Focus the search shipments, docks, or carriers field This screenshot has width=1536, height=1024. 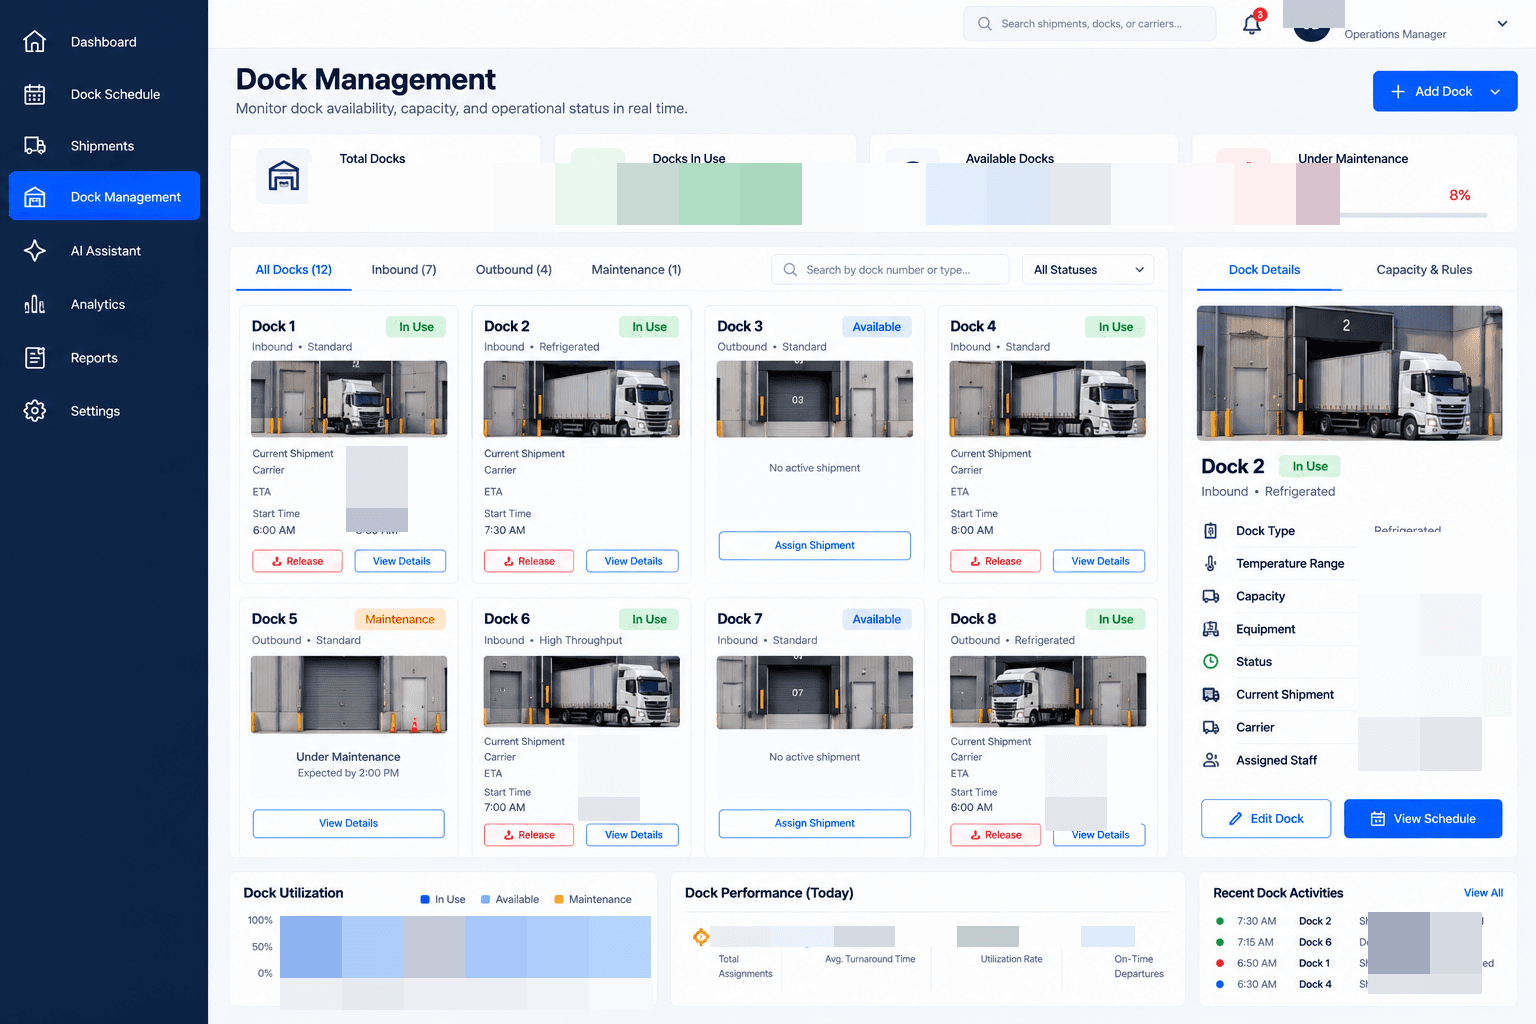point(1090,24)
